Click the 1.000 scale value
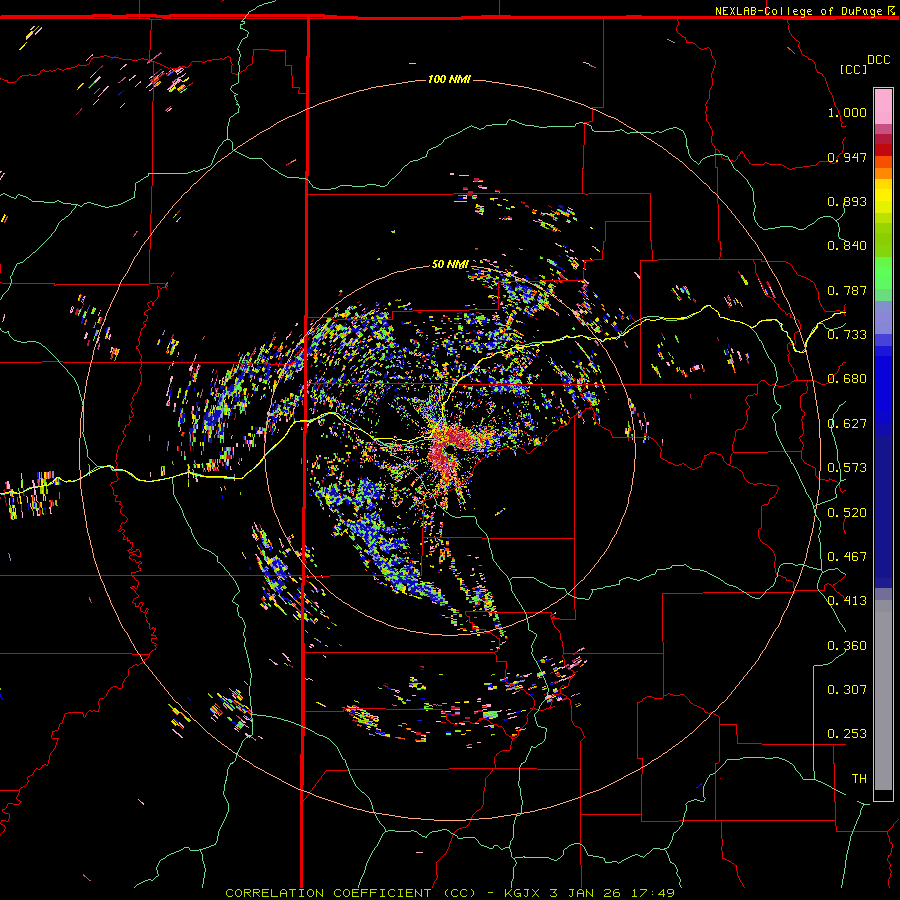Screen dimensions: 900x900 tap(847, 112)
